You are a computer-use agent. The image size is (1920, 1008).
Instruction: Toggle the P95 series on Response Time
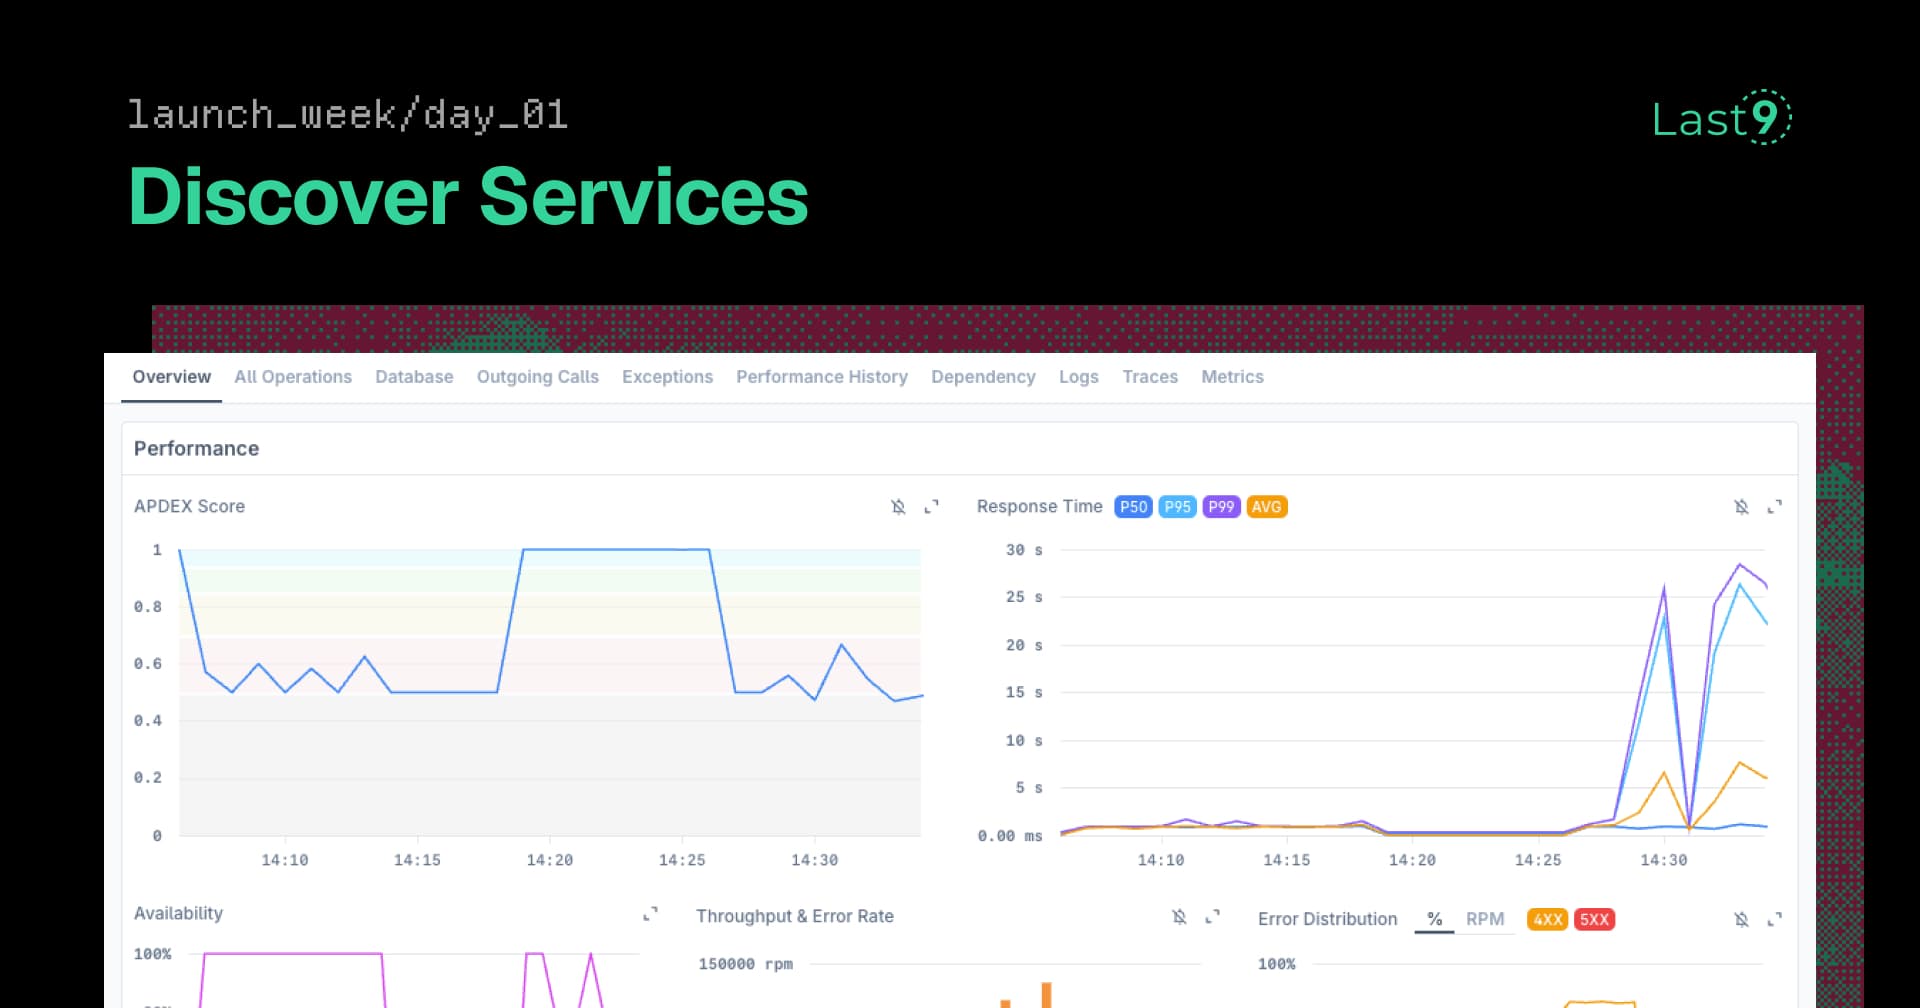coord(1177,507)
